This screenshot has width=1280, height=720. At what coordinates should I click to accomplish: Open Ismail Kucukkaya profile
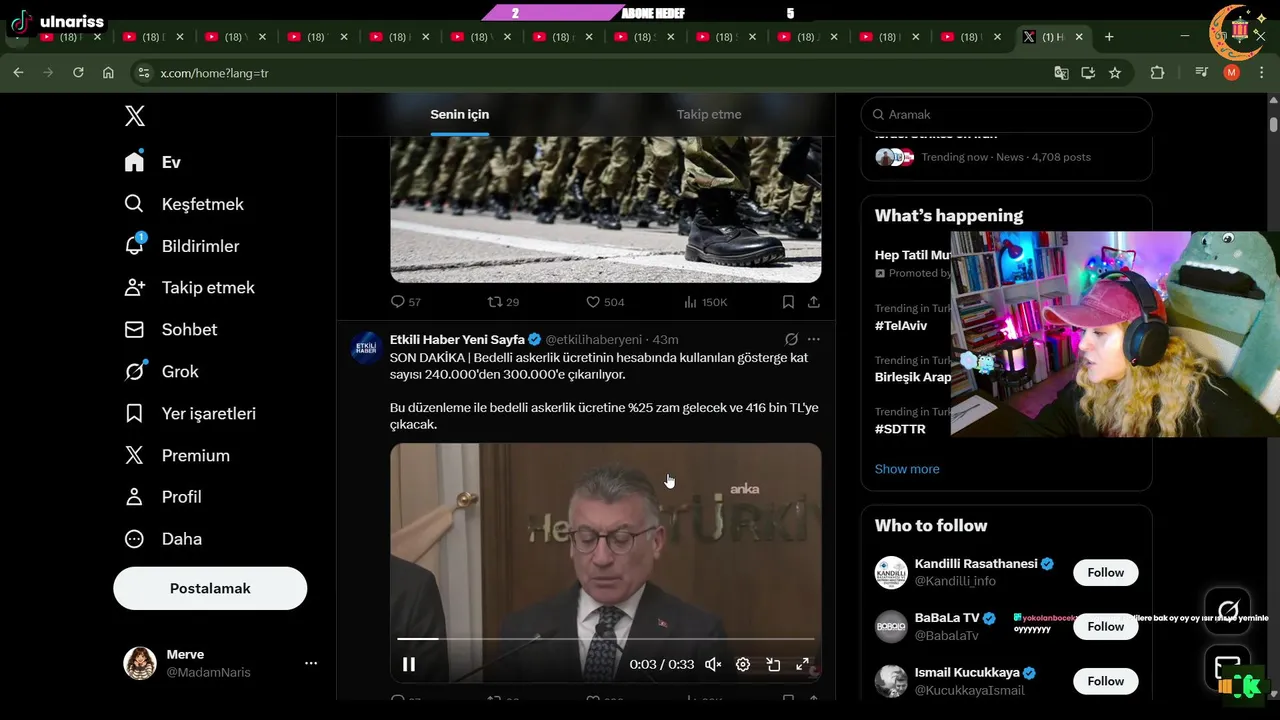[967, 673]
